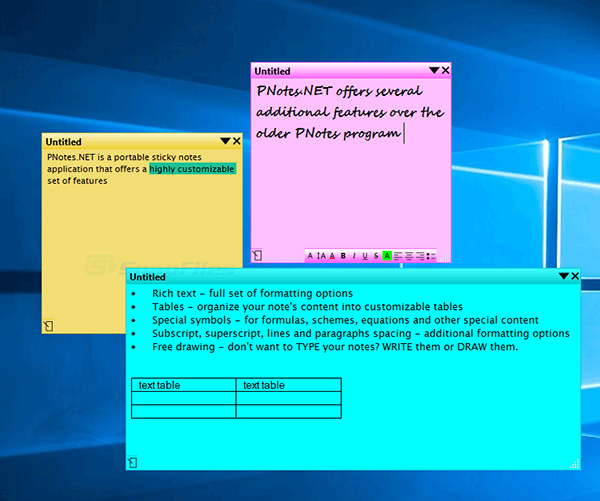Open the red-underlined font color tool
Viewport: 600px width, 501px height.
coord(332,256)
